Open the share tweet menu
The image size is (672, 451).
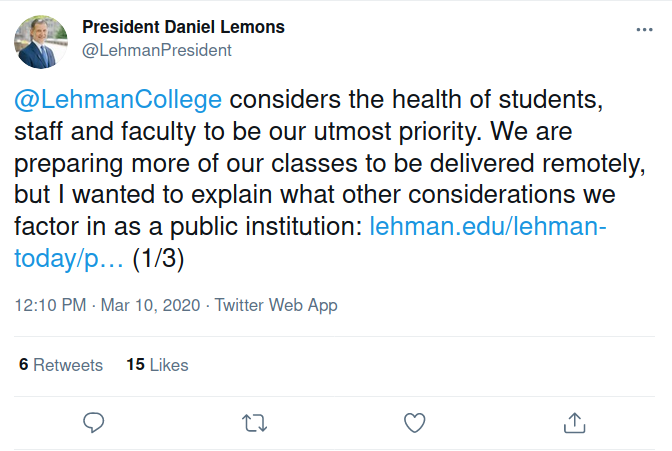point(575,421)
